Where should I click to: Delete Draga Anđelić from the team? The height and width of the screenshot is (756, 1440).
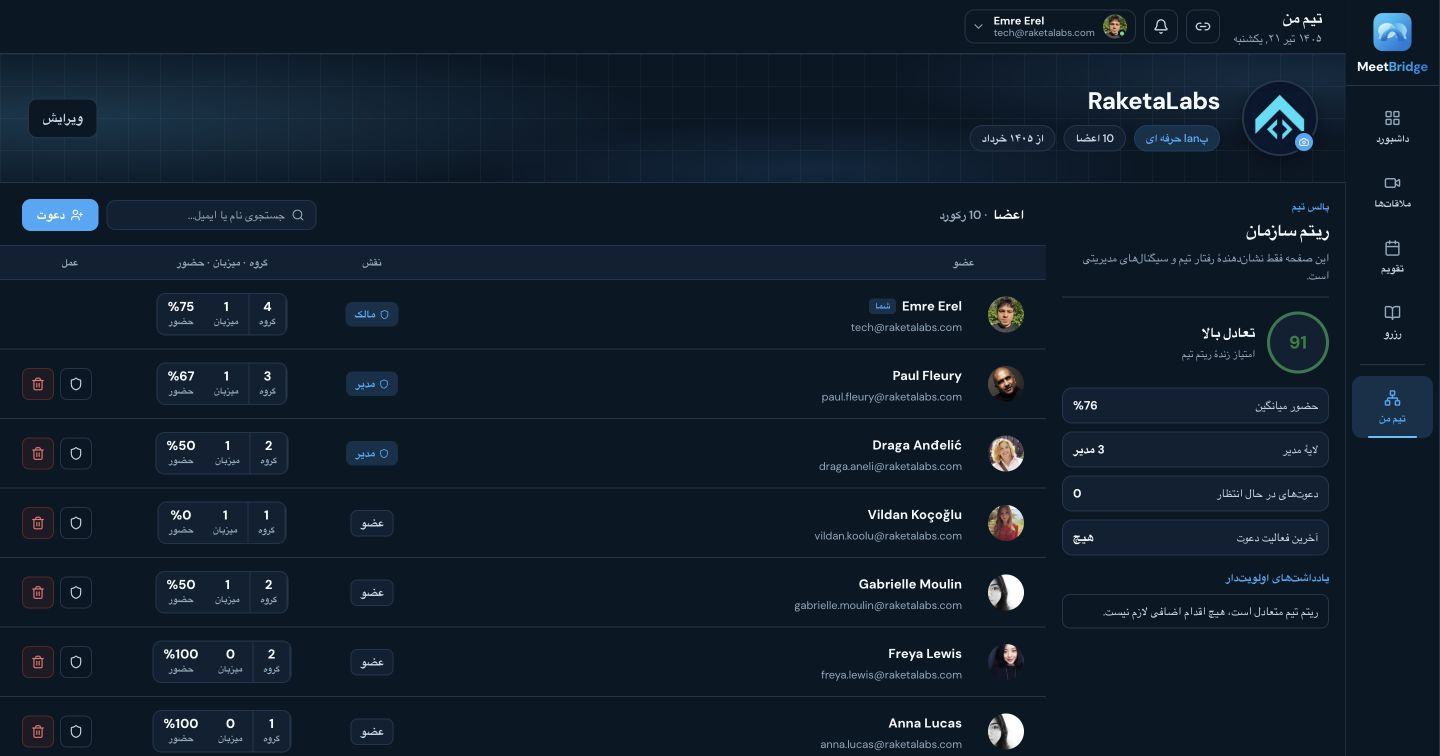pos(38,453)
